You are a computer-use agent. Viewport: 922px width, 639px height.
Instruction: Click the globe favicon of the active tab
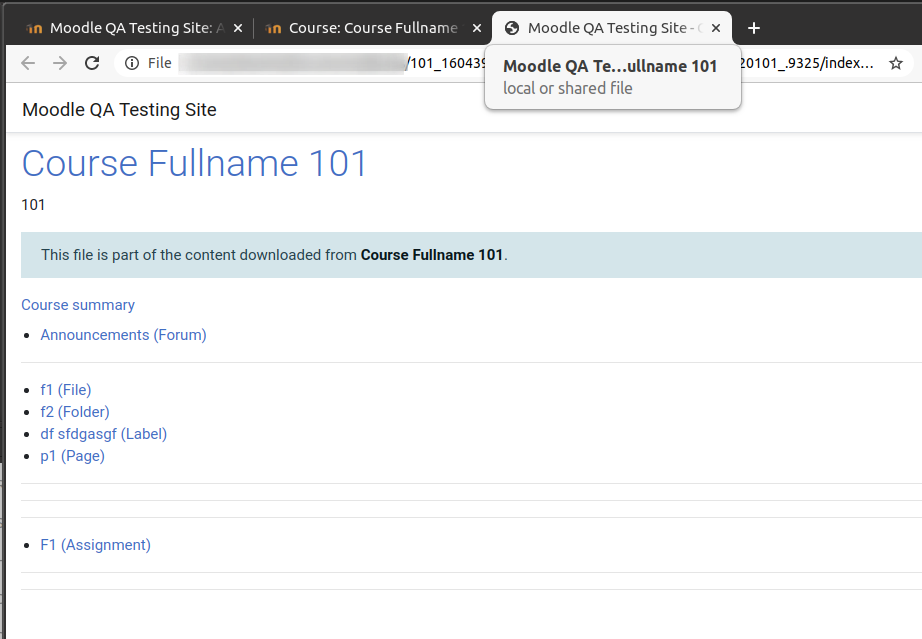(512, 28)
